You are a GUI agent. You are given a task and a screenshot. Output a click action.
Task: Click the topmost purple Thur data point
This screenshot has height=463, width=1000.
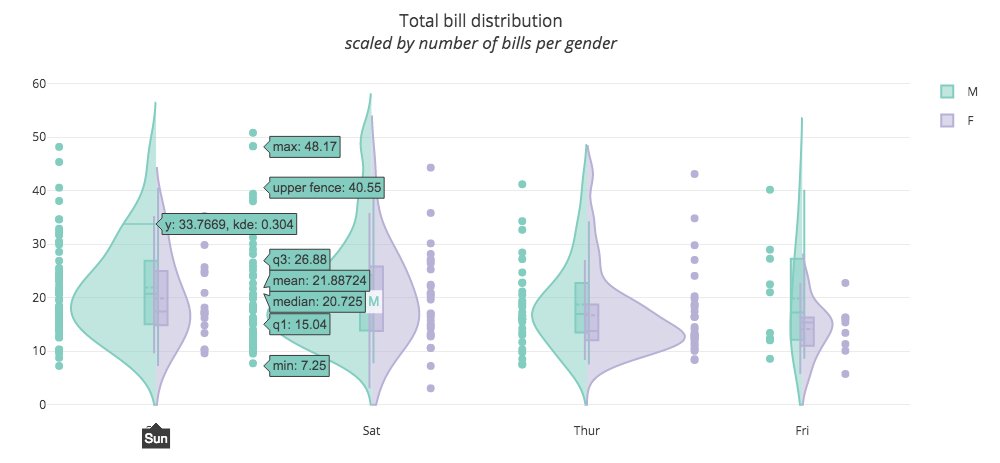(694, 174)
